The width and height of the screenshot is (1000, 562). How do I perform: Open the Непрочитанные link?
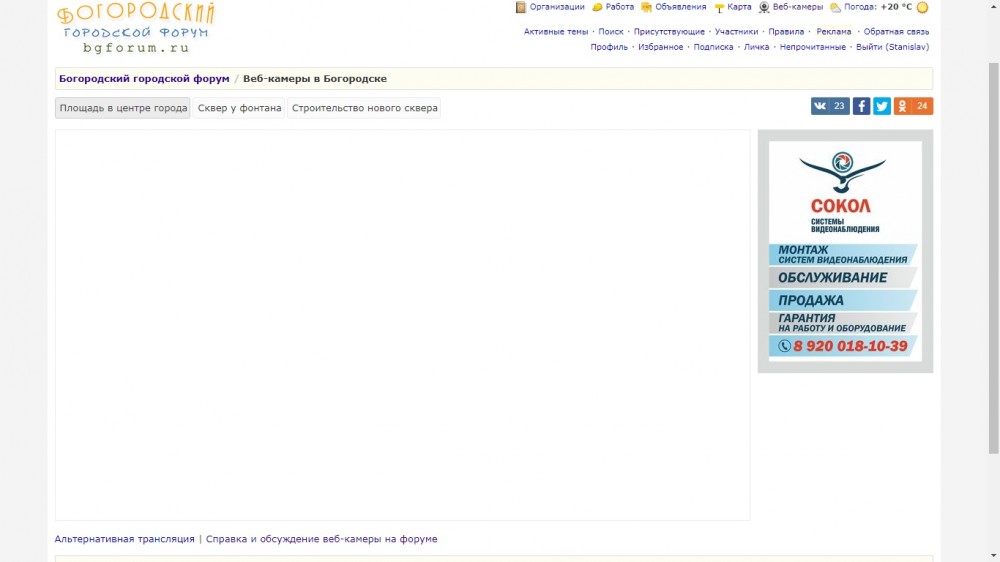[812, 47]
